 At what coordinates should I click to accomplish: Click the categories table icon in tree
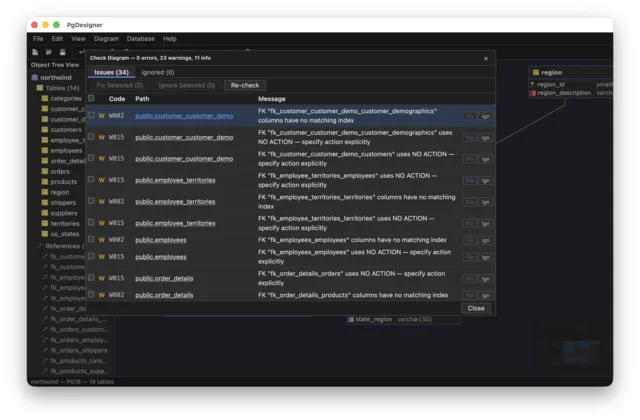click(45, 98)
